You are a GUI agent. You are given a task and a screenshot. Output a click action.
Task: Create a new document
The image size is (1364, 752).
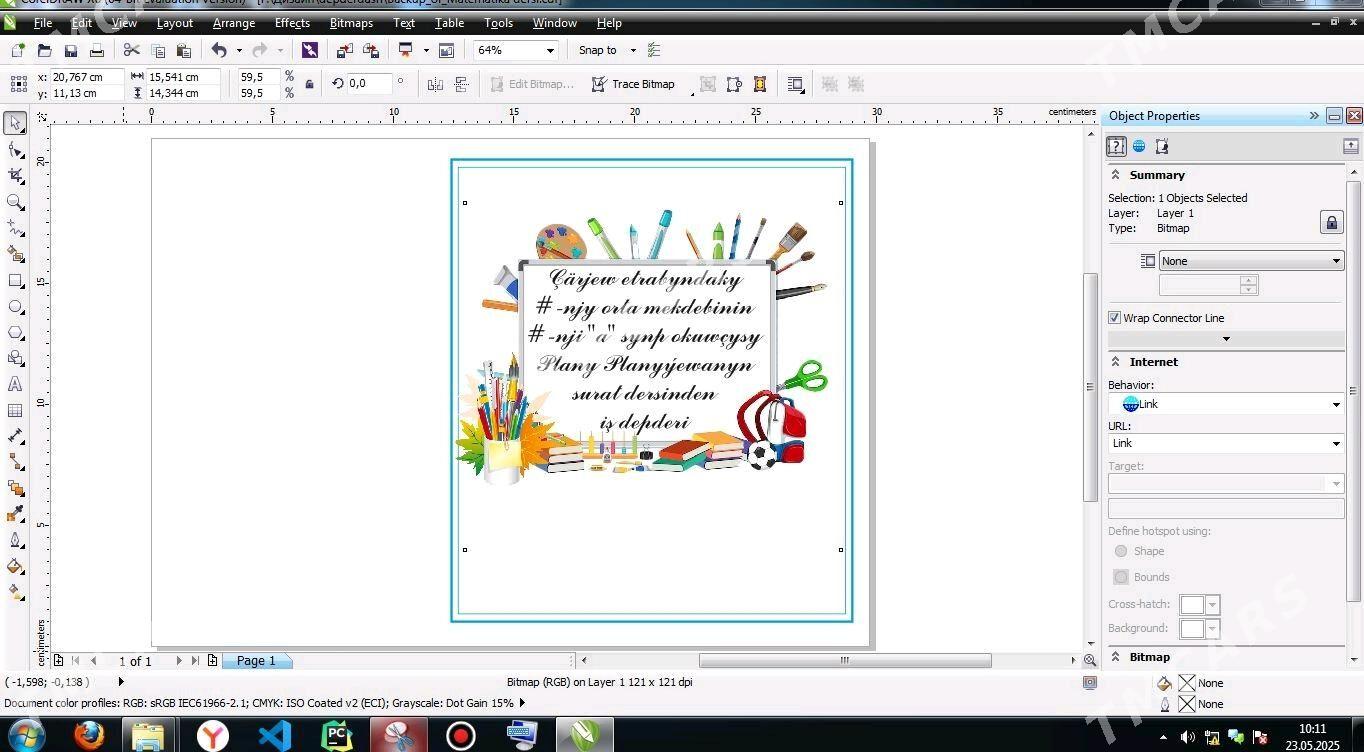click(17, 50)
